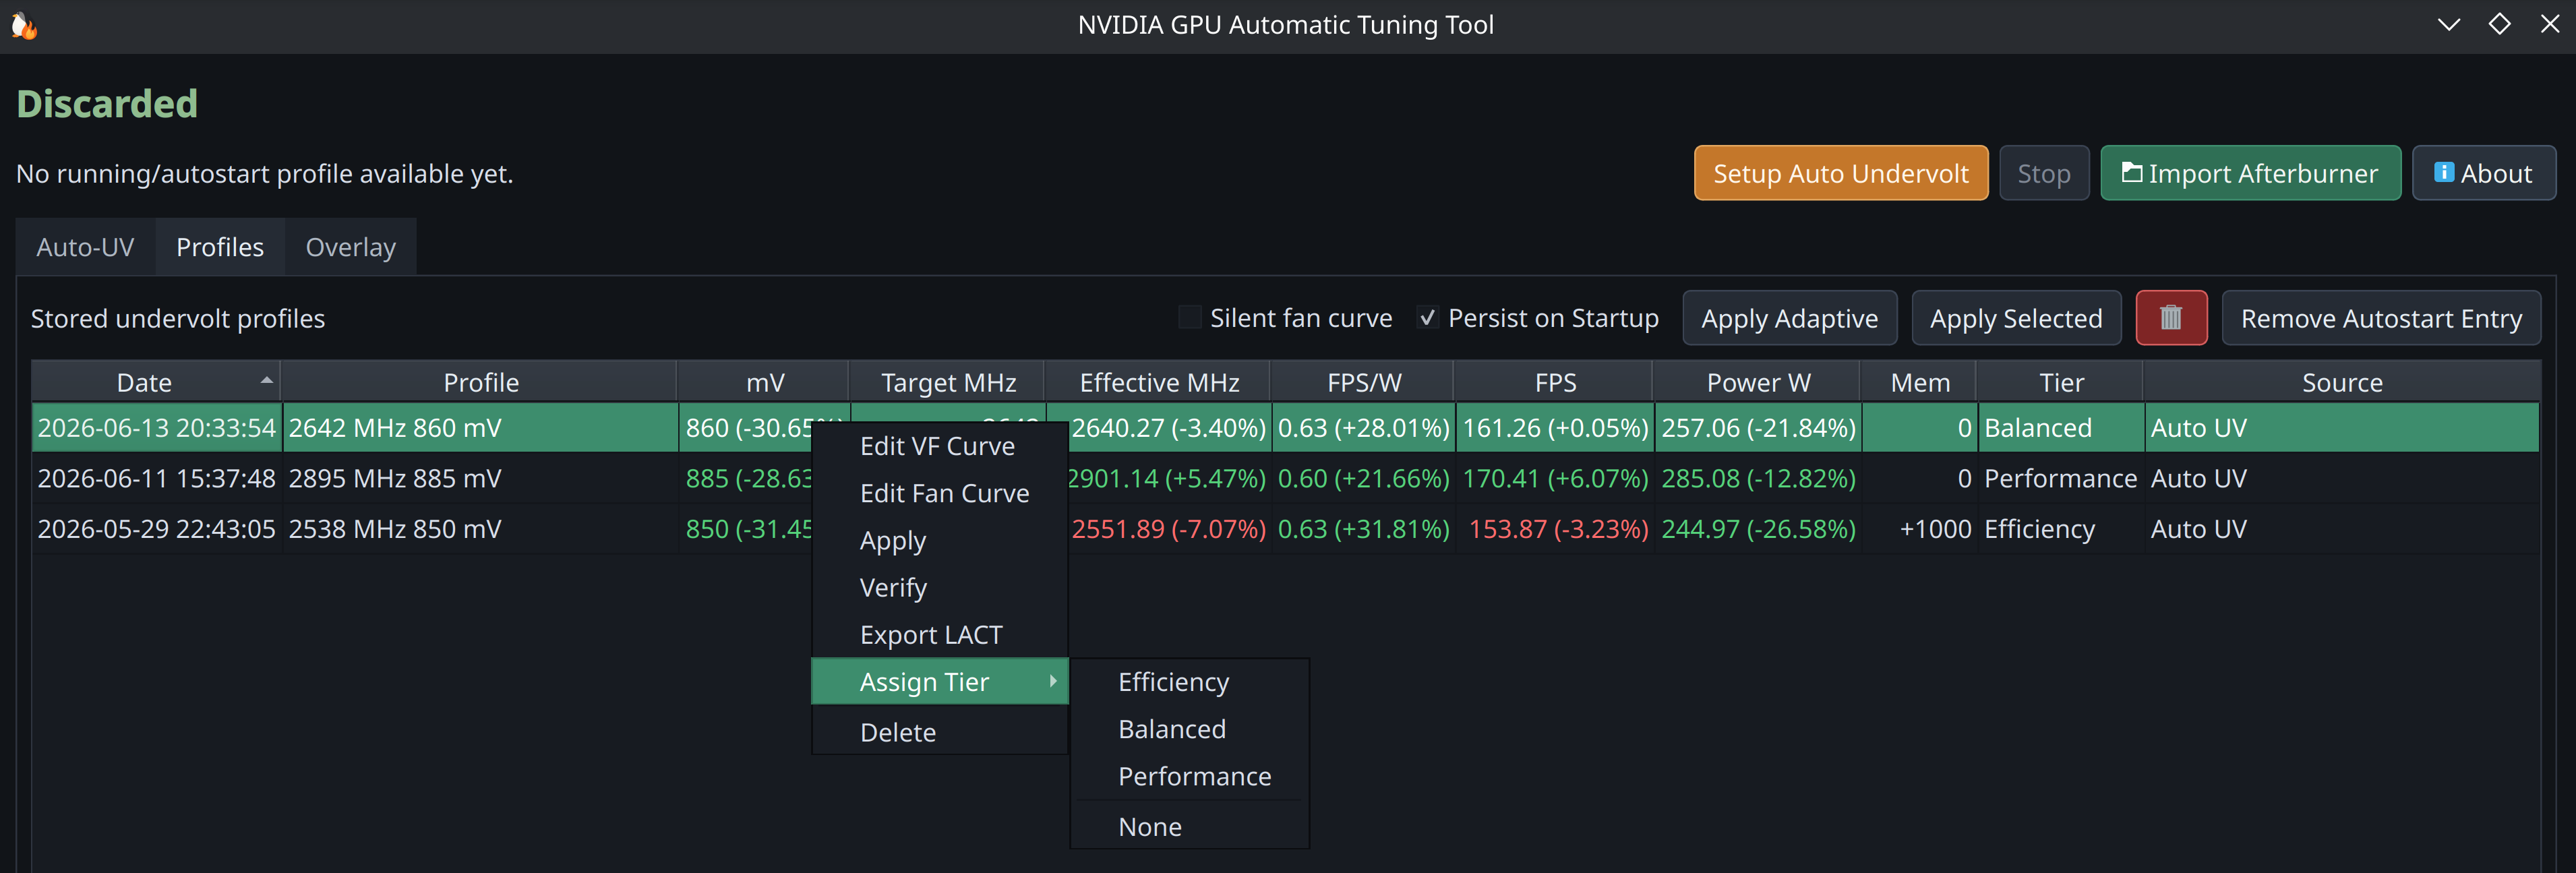
Task: Sort by the FPS column header
Action: pyautogui.click(x=1555, y=382)
